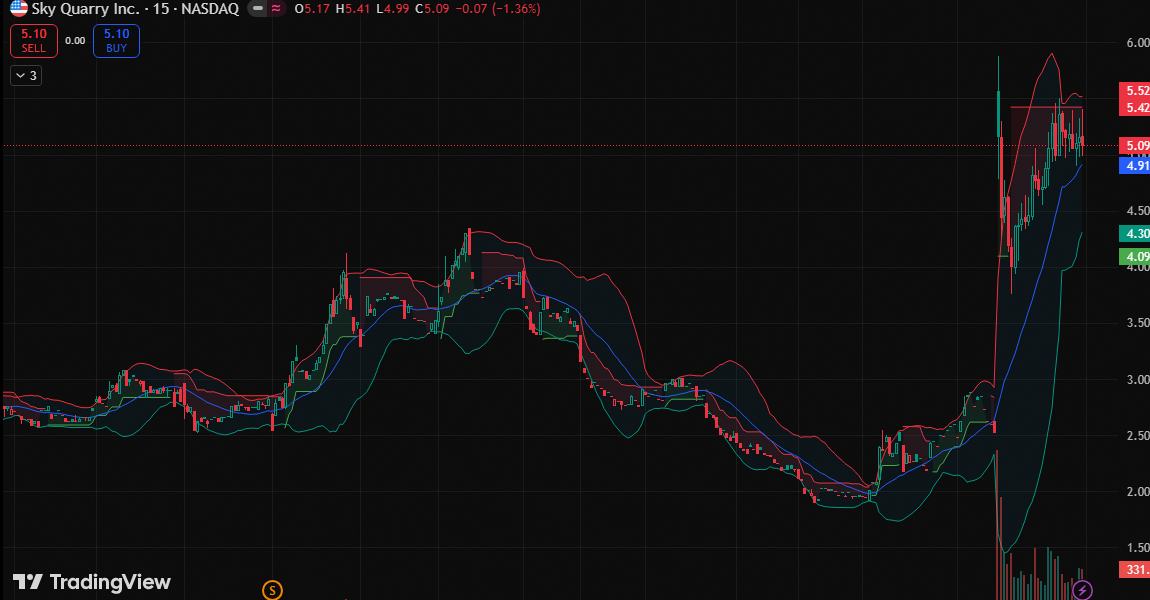Viewport: 1150px width, 600px height.
Task: Click the red 331 volume label
Action: click(1135, 570)
